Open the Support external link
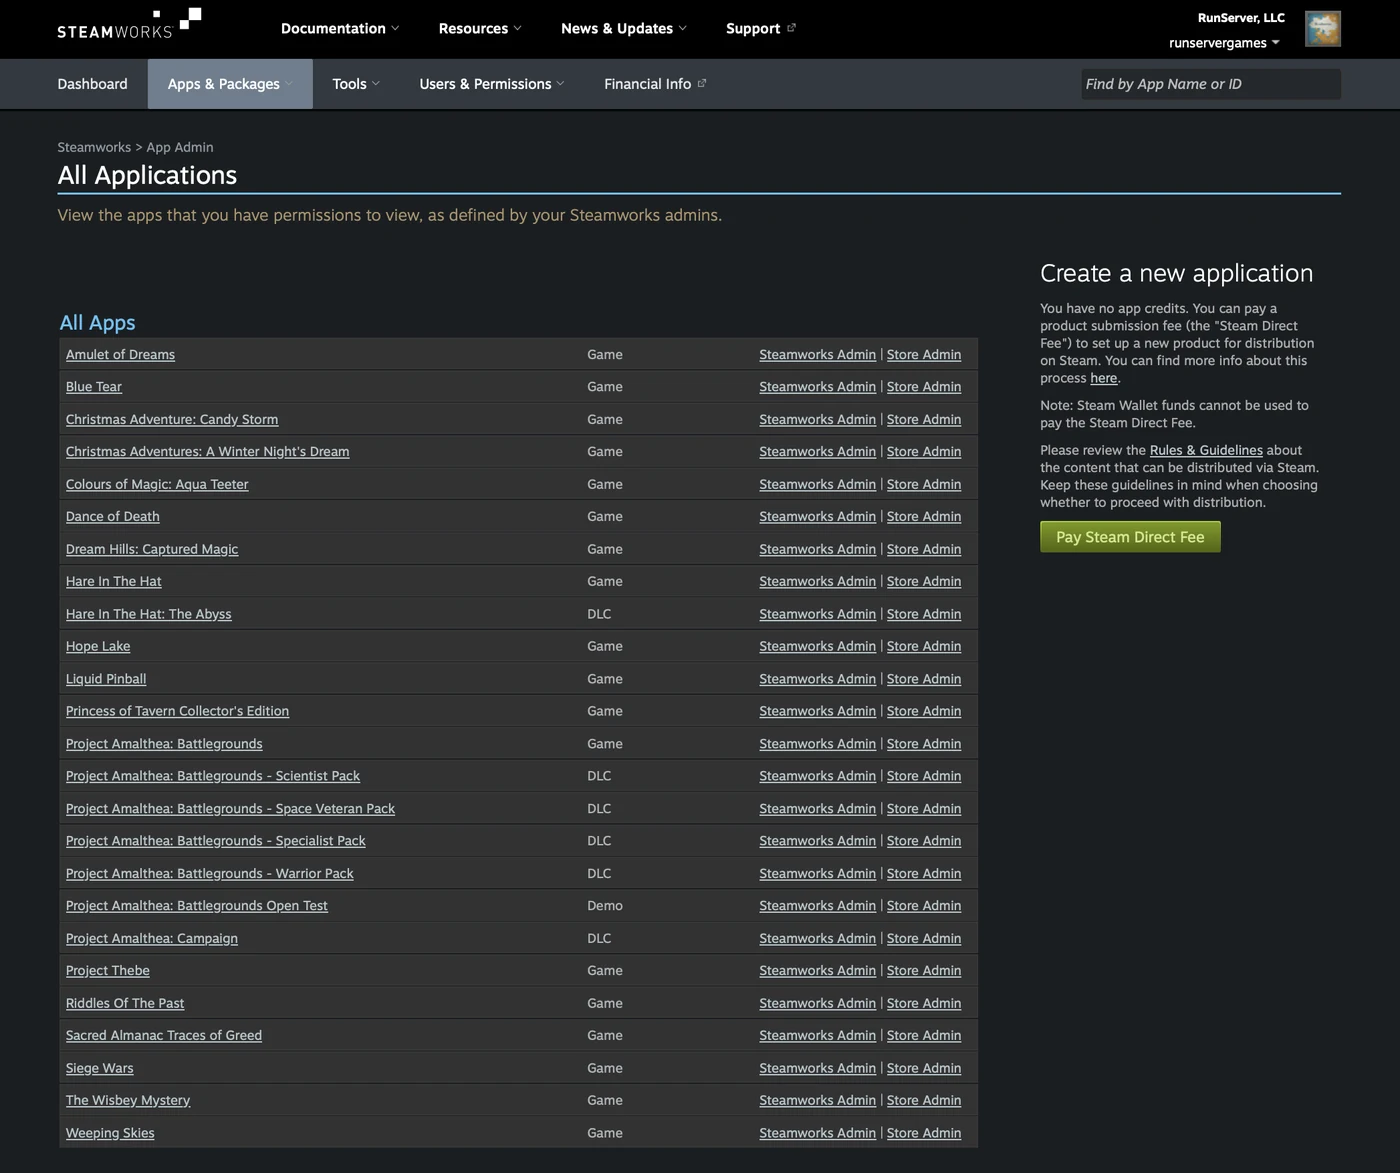1400x1173 pixels. point(761,28)
